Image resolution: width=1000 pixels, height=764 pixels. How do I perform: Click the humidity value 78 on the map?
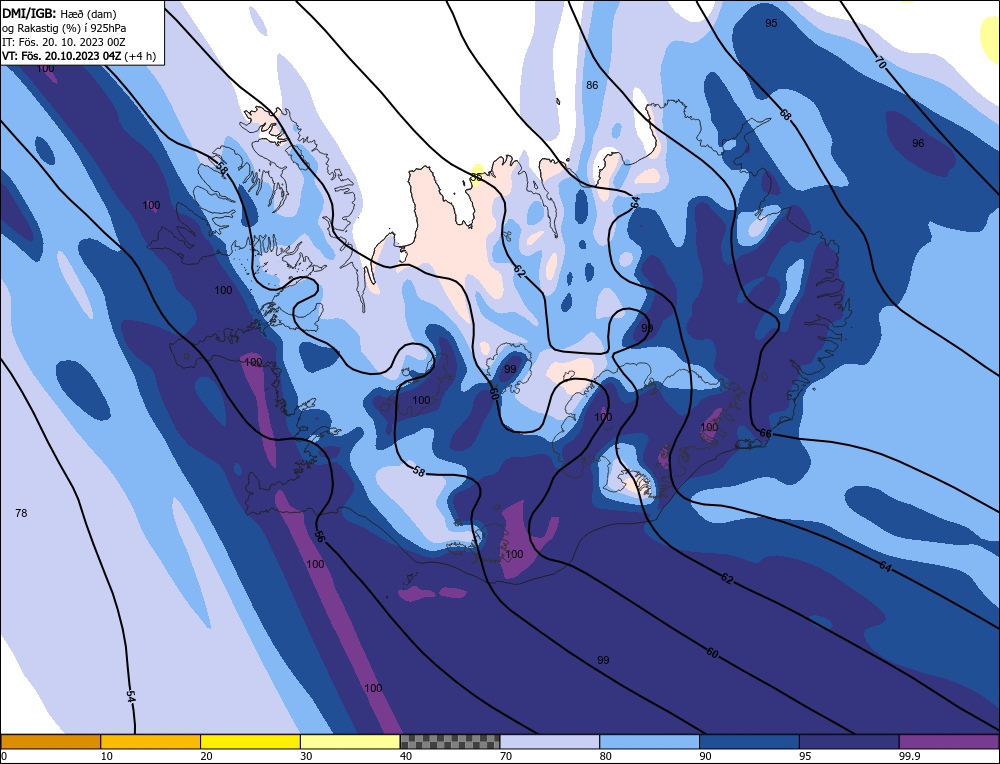tap(21, 513)
